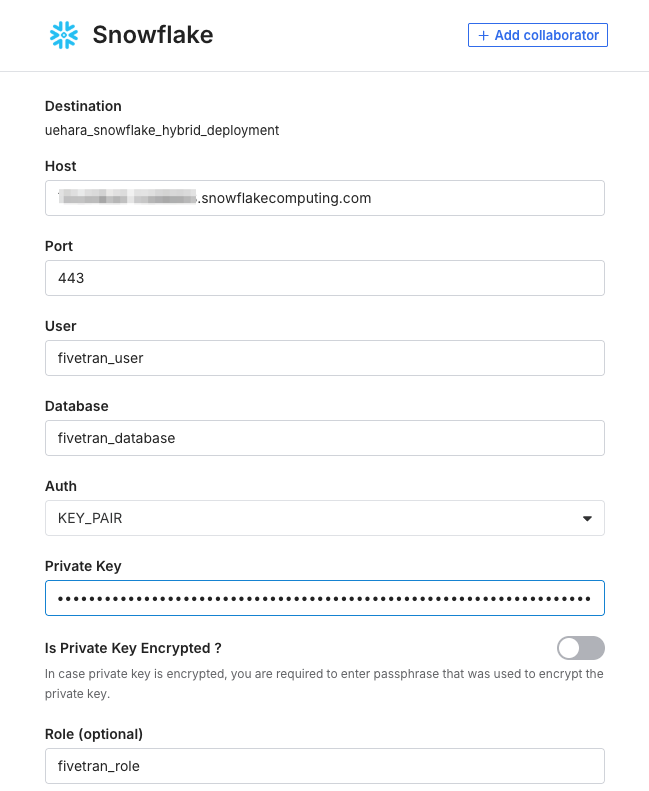Viewport: 649px width, 791px height.
Task: Focus the Port field showing 443
Action: click(x=324, y=278)
